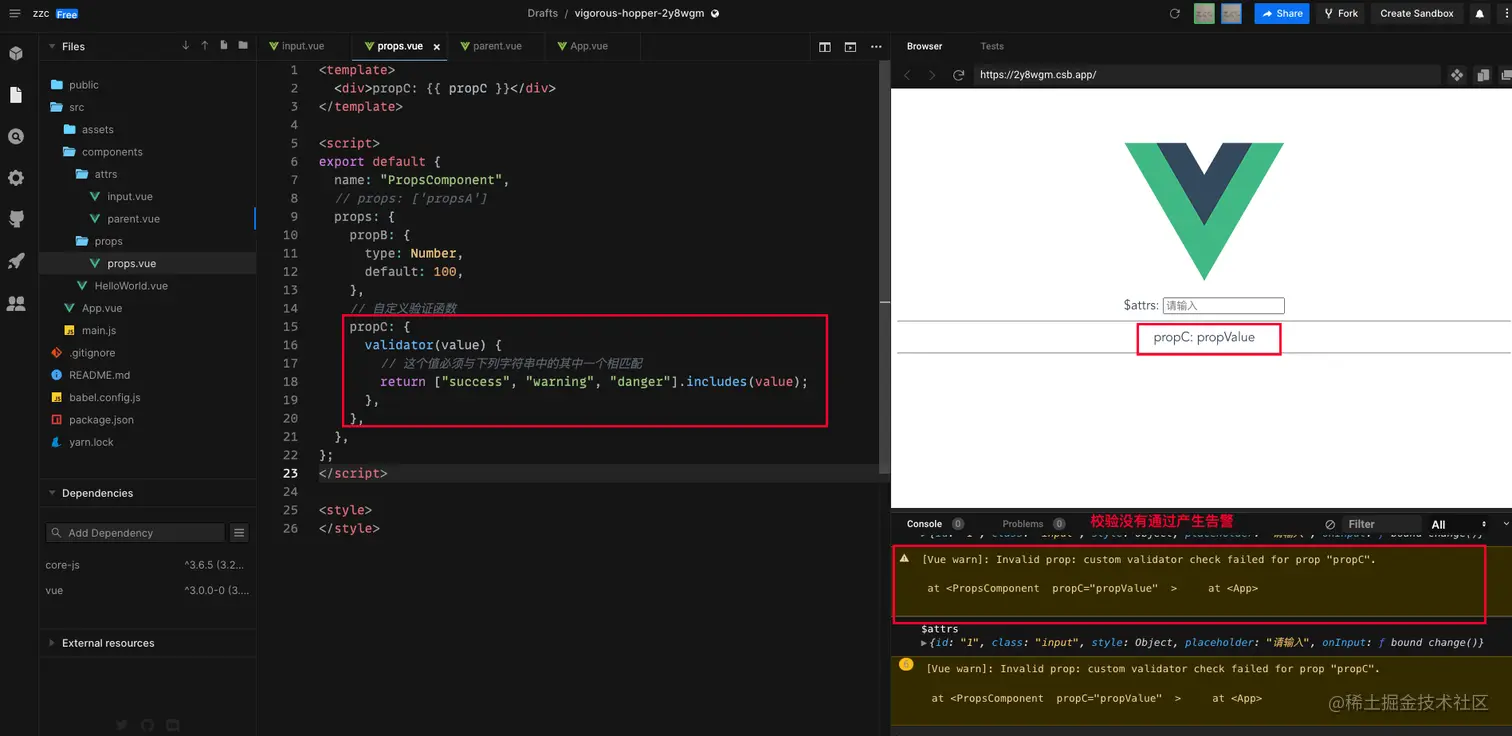Open the Live collaboration people icon
Screen dimensions: 1512x736
(x=15, y=303)
